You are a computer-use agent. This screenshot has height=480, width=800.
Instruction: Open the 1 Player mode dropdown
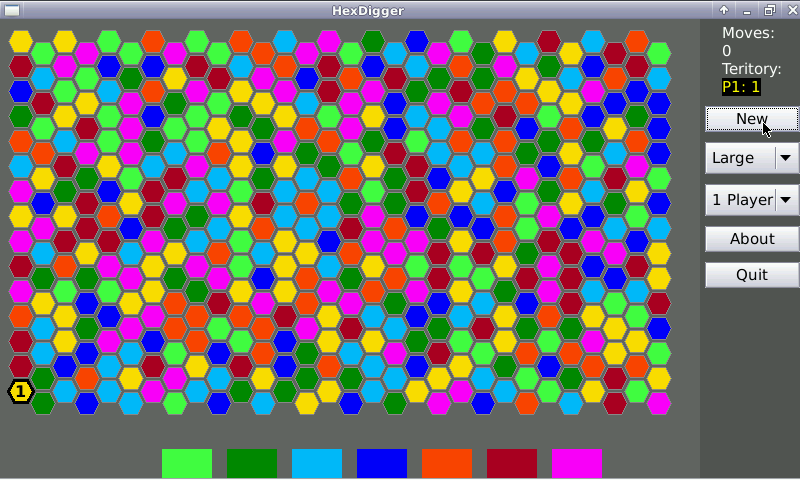point(752,200)
